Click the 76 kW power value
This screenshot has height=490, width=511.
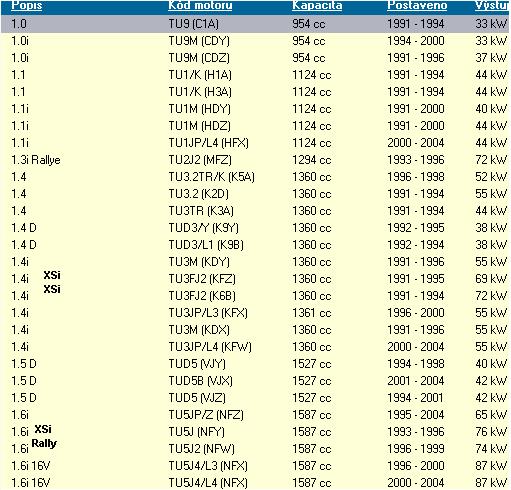(x=491, y=432)
